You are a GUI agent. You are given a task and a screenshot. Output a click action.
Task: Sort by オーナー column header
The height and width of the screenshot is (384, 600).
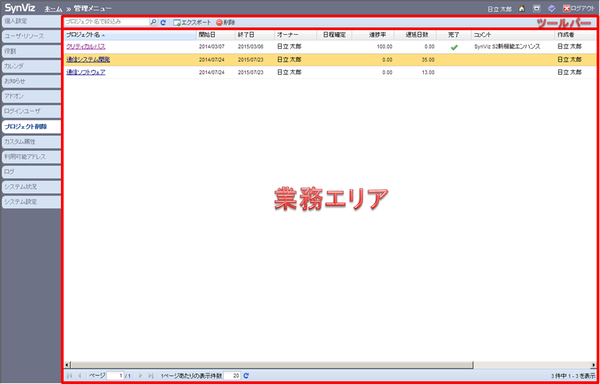(x=296, y=35)
